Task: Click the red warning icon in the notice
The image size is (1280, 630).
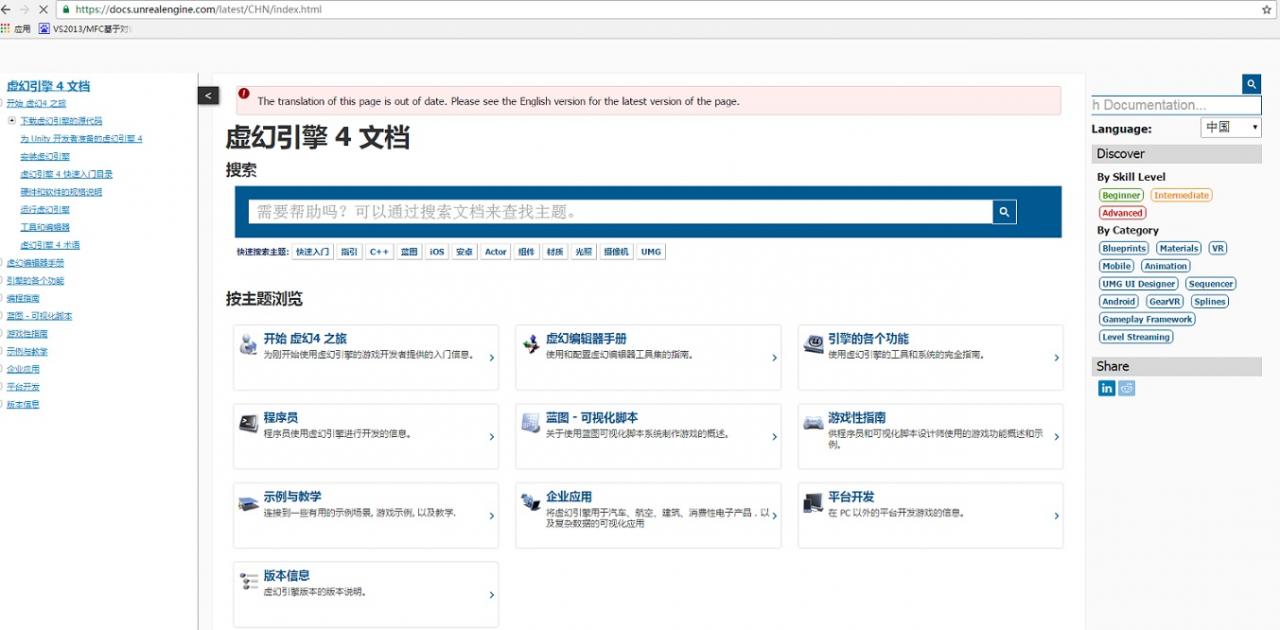Action: point(244,94)
